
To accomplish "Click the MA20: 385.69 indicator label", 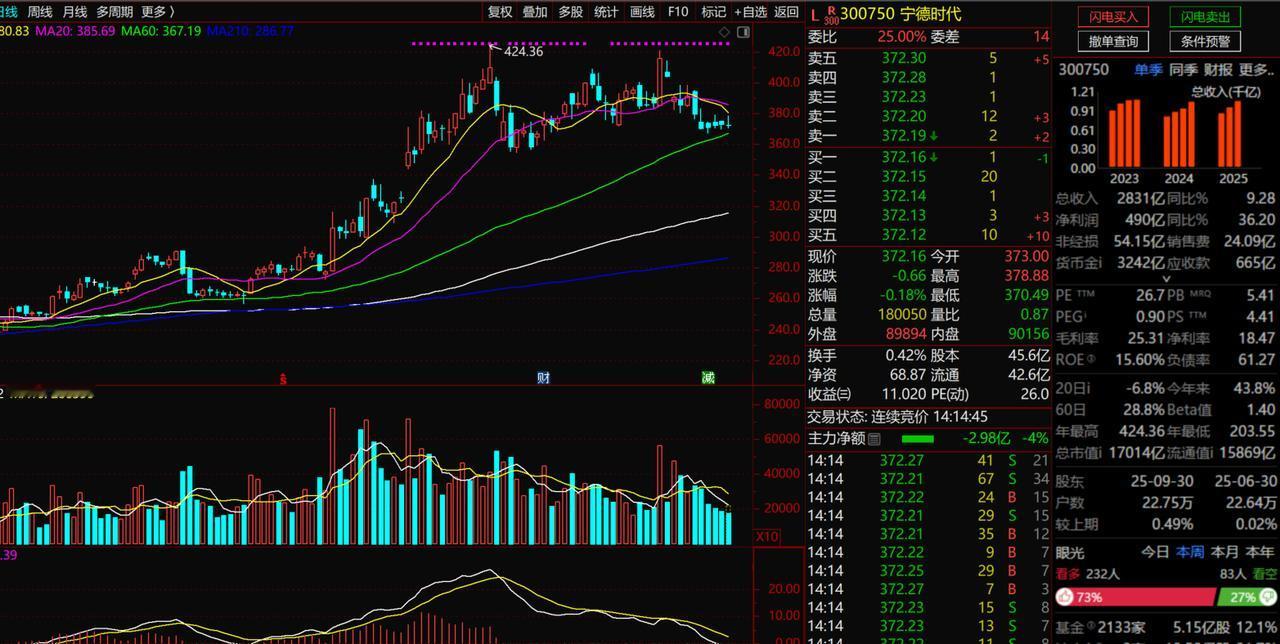I will pos(75,31).
